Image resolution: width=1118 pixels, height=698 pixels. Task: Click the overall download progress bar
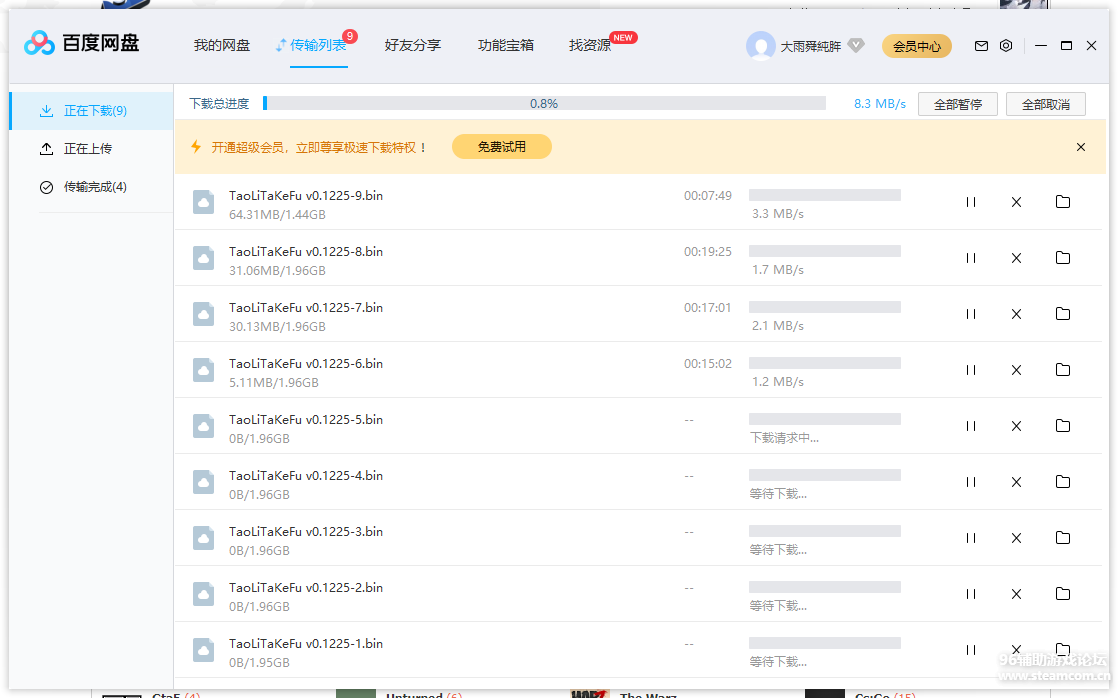click(544, 103)
